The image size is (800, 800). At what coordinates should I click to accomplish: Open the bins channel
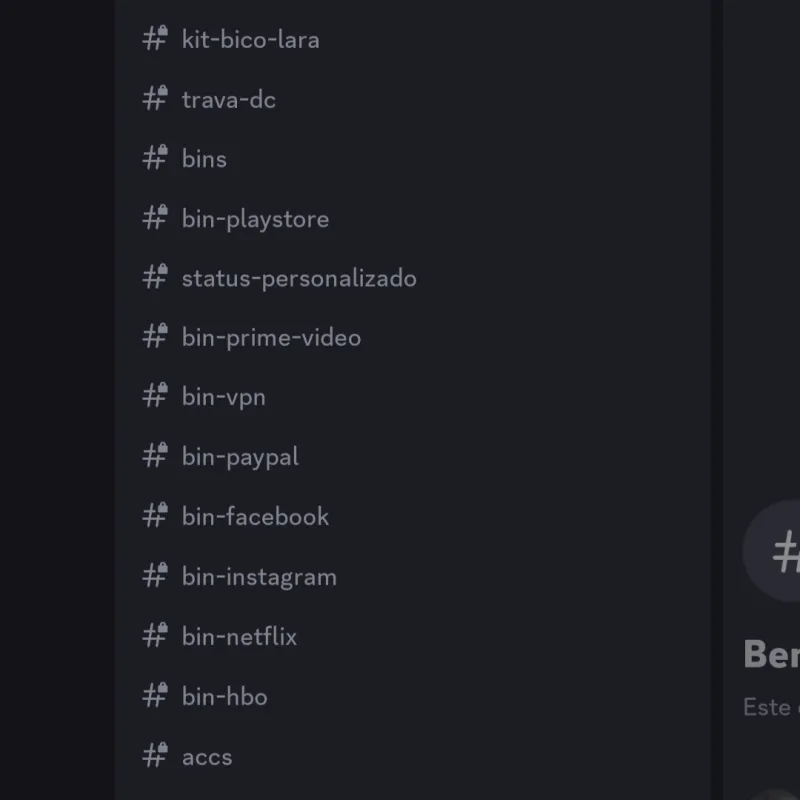(x=203, y=158)
